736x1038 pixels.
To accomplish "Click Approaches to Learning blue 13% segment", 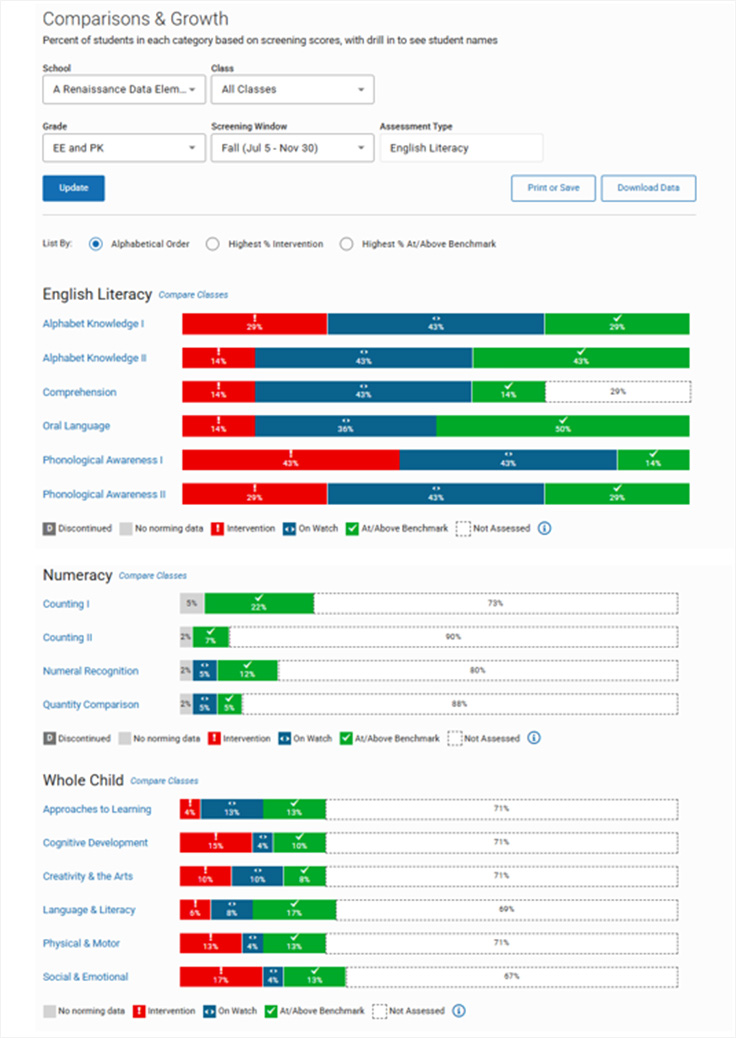I will (232, 809).
